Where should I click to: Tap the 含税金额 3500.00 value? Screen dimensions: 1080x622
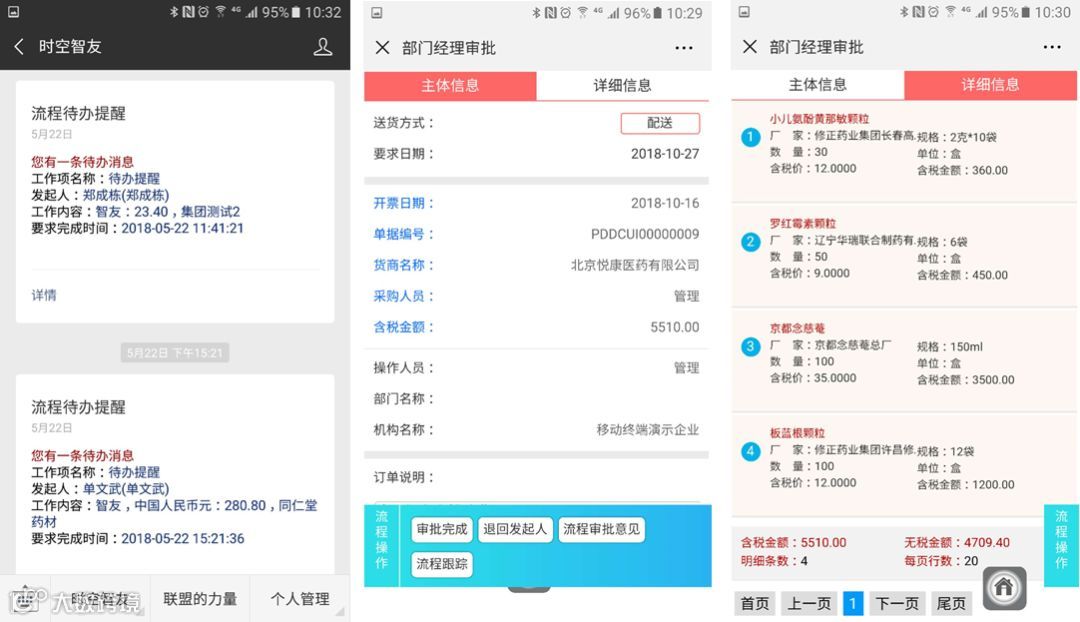click(x=993, y=380)
